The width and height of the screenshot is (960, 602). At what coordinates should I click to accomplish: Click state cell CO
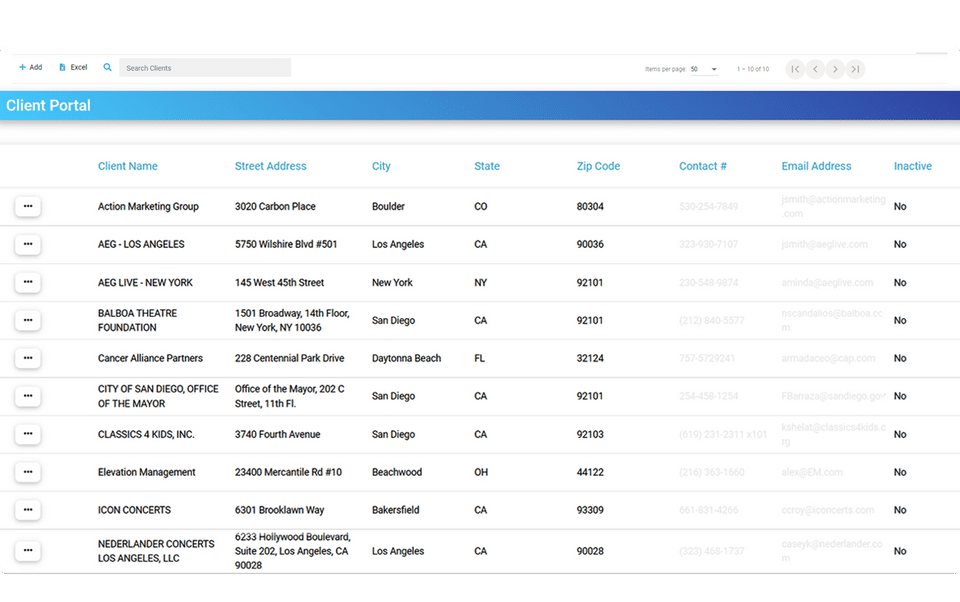tap(481, 206)
